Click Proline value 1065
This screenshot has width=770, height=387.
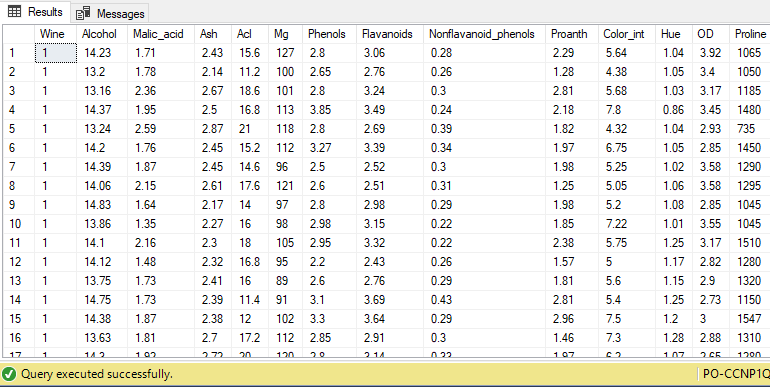coord(749,53)
